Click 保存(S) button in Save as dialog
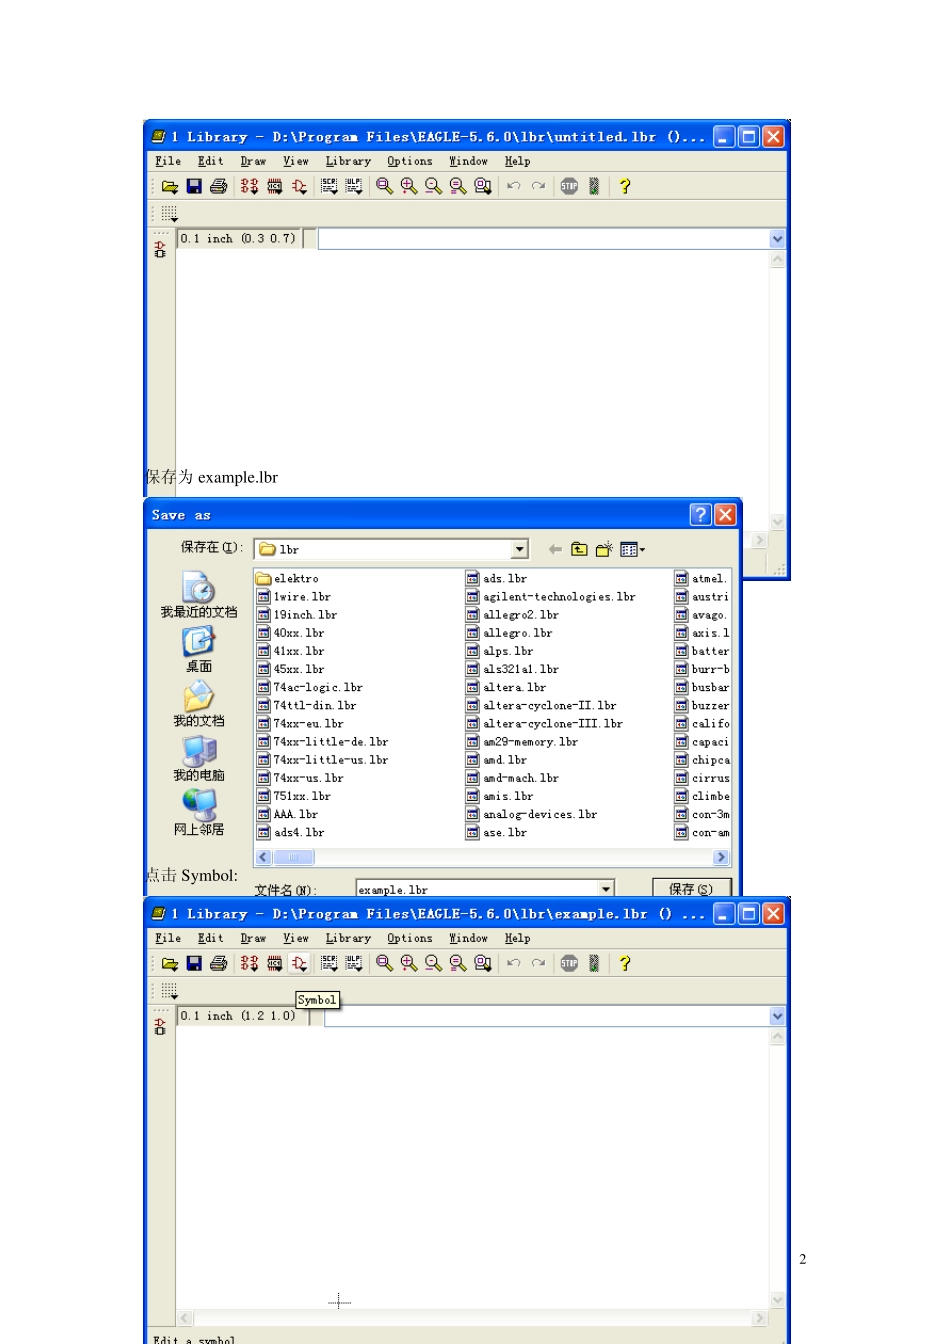950x1344 pixels. [x=691, y=888]
